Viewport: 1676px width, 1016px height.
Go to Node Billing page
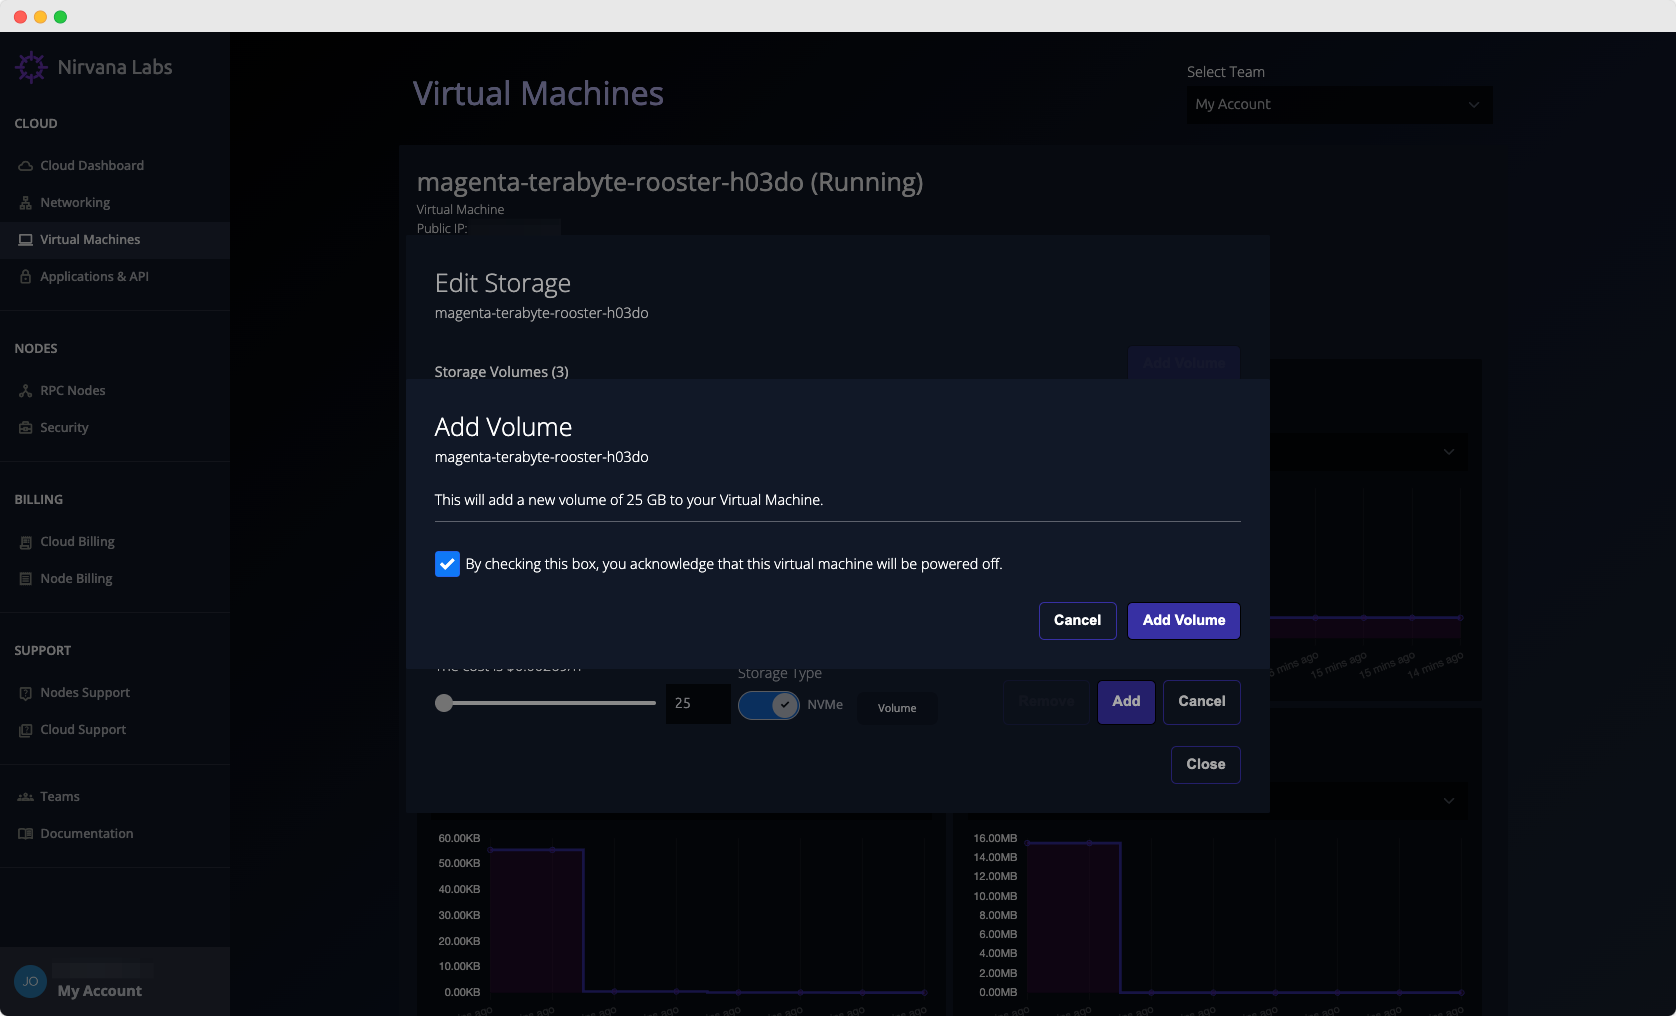click(76, 579)
